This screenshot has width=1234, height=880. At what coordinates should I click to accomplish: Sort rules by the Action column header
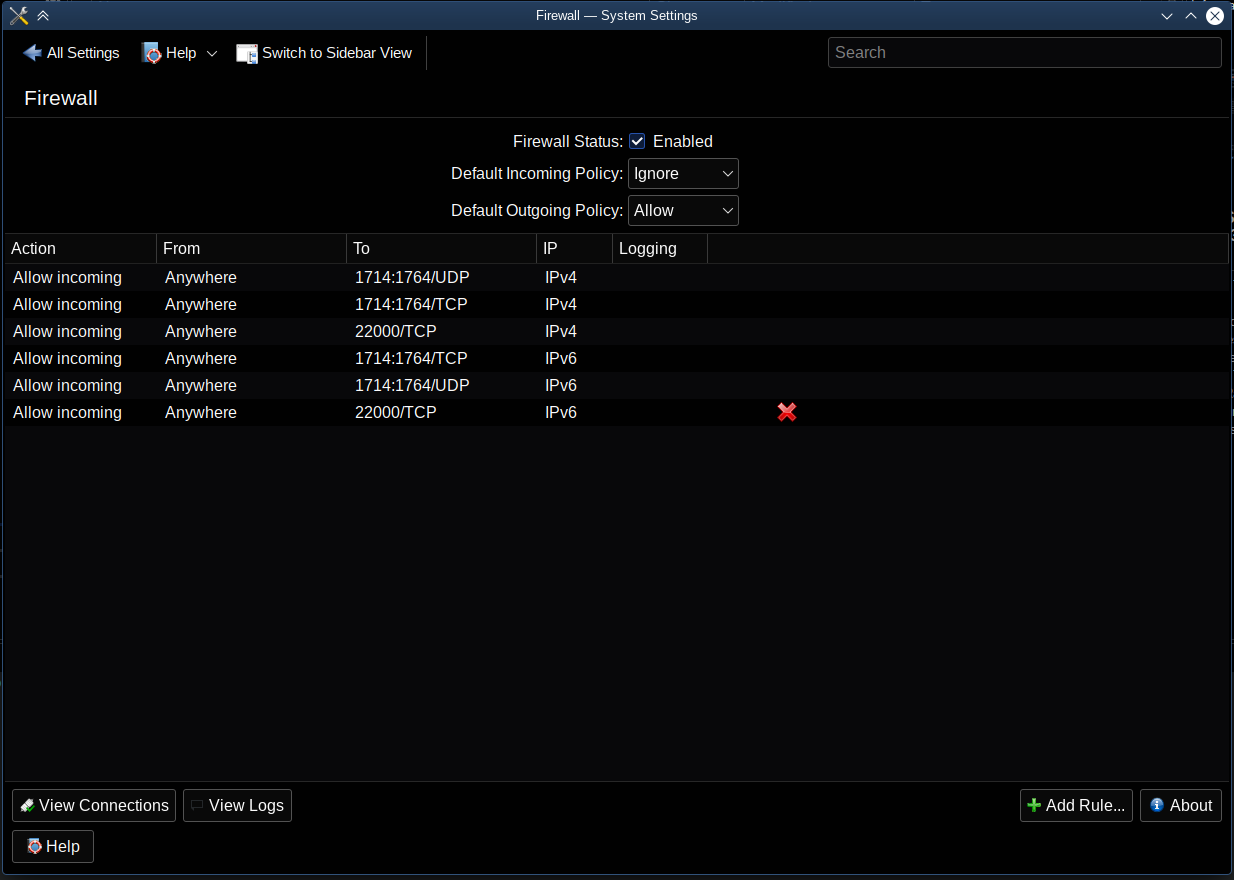[x=80, y=248]
